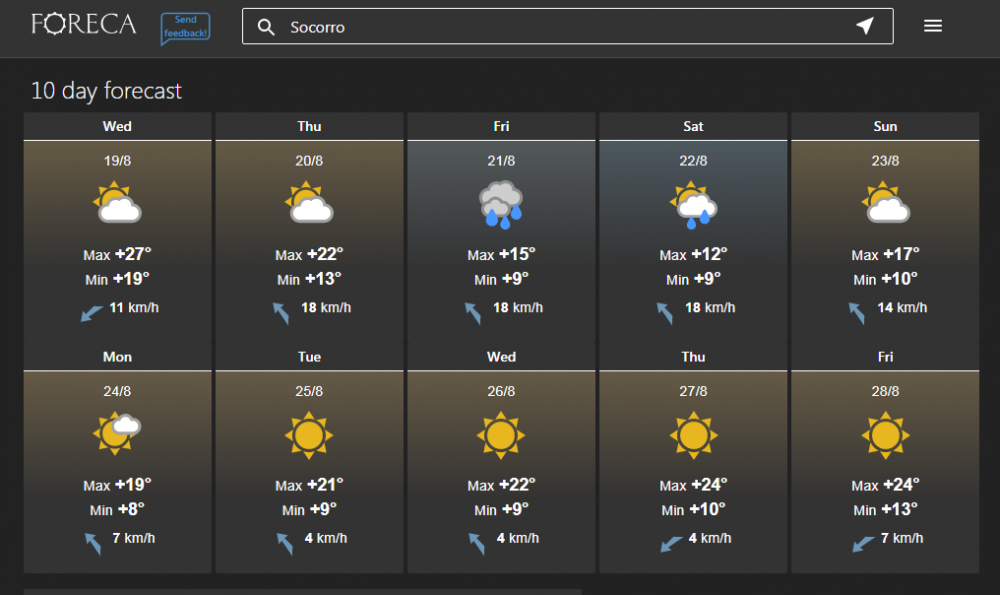Screen dimensions: 1000x595
Task: Click the Foreca logo
Action: (83, 25)
